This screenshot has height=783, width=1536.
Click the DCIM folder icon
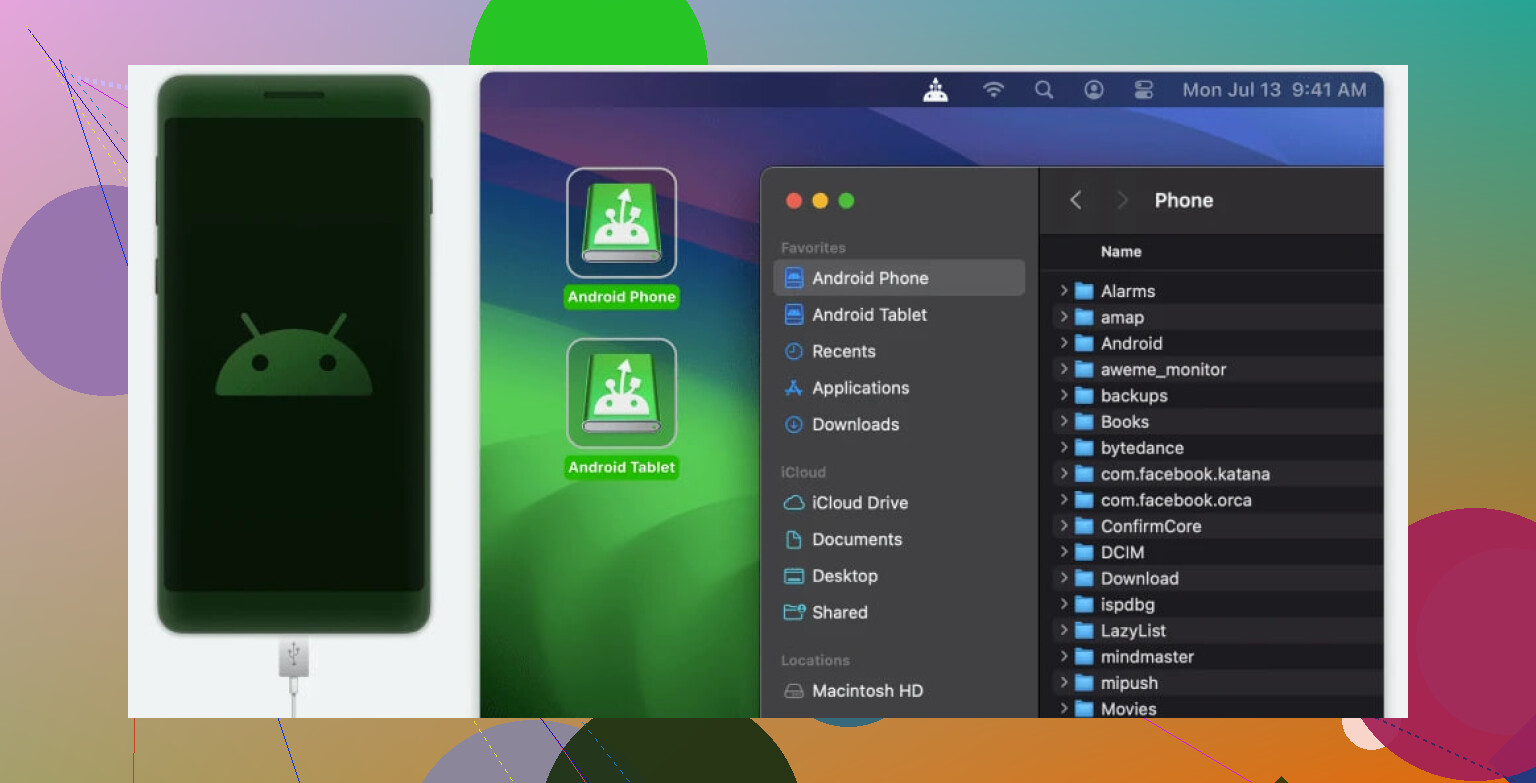tap(1084, 552)
